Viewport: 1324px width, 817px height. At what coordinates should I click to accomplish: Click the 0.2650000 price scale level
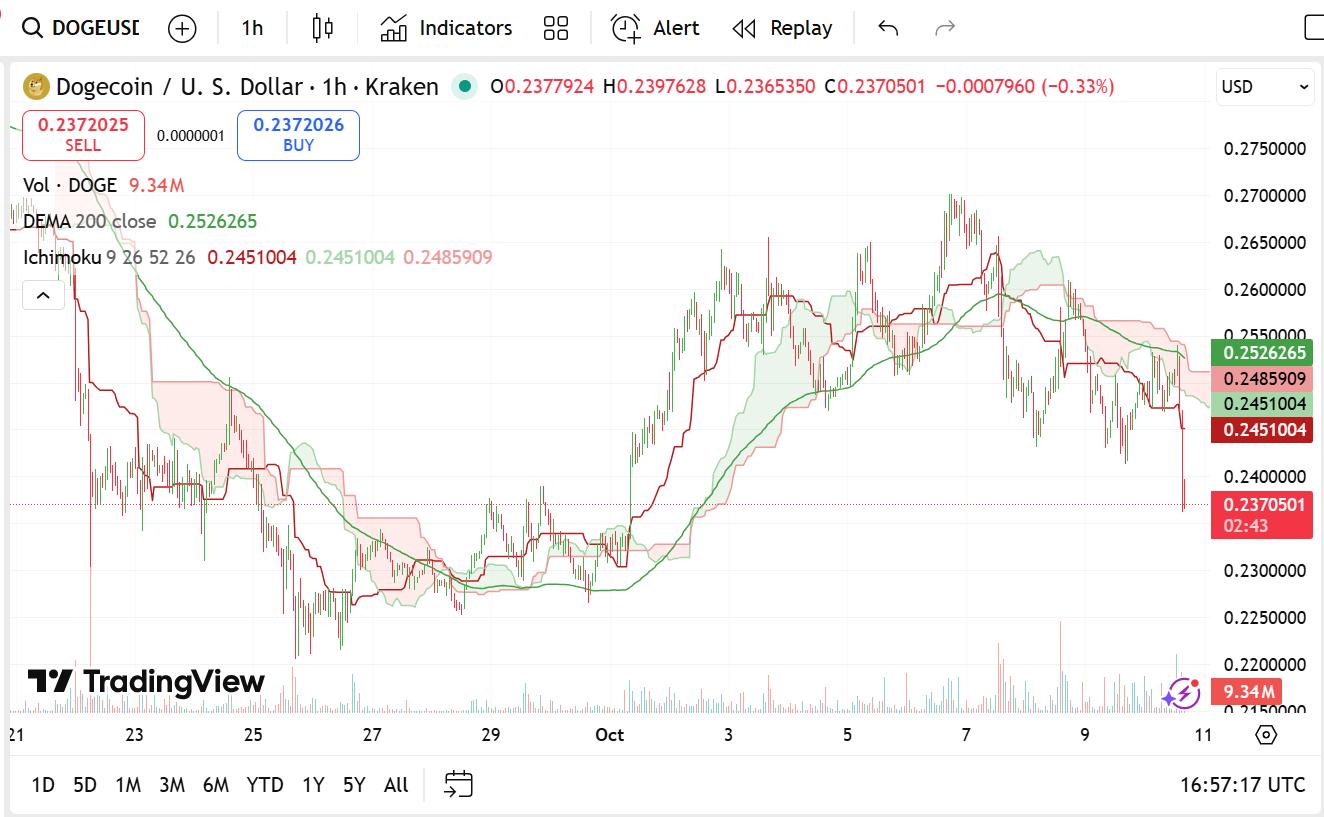[x=1264, y=243]
